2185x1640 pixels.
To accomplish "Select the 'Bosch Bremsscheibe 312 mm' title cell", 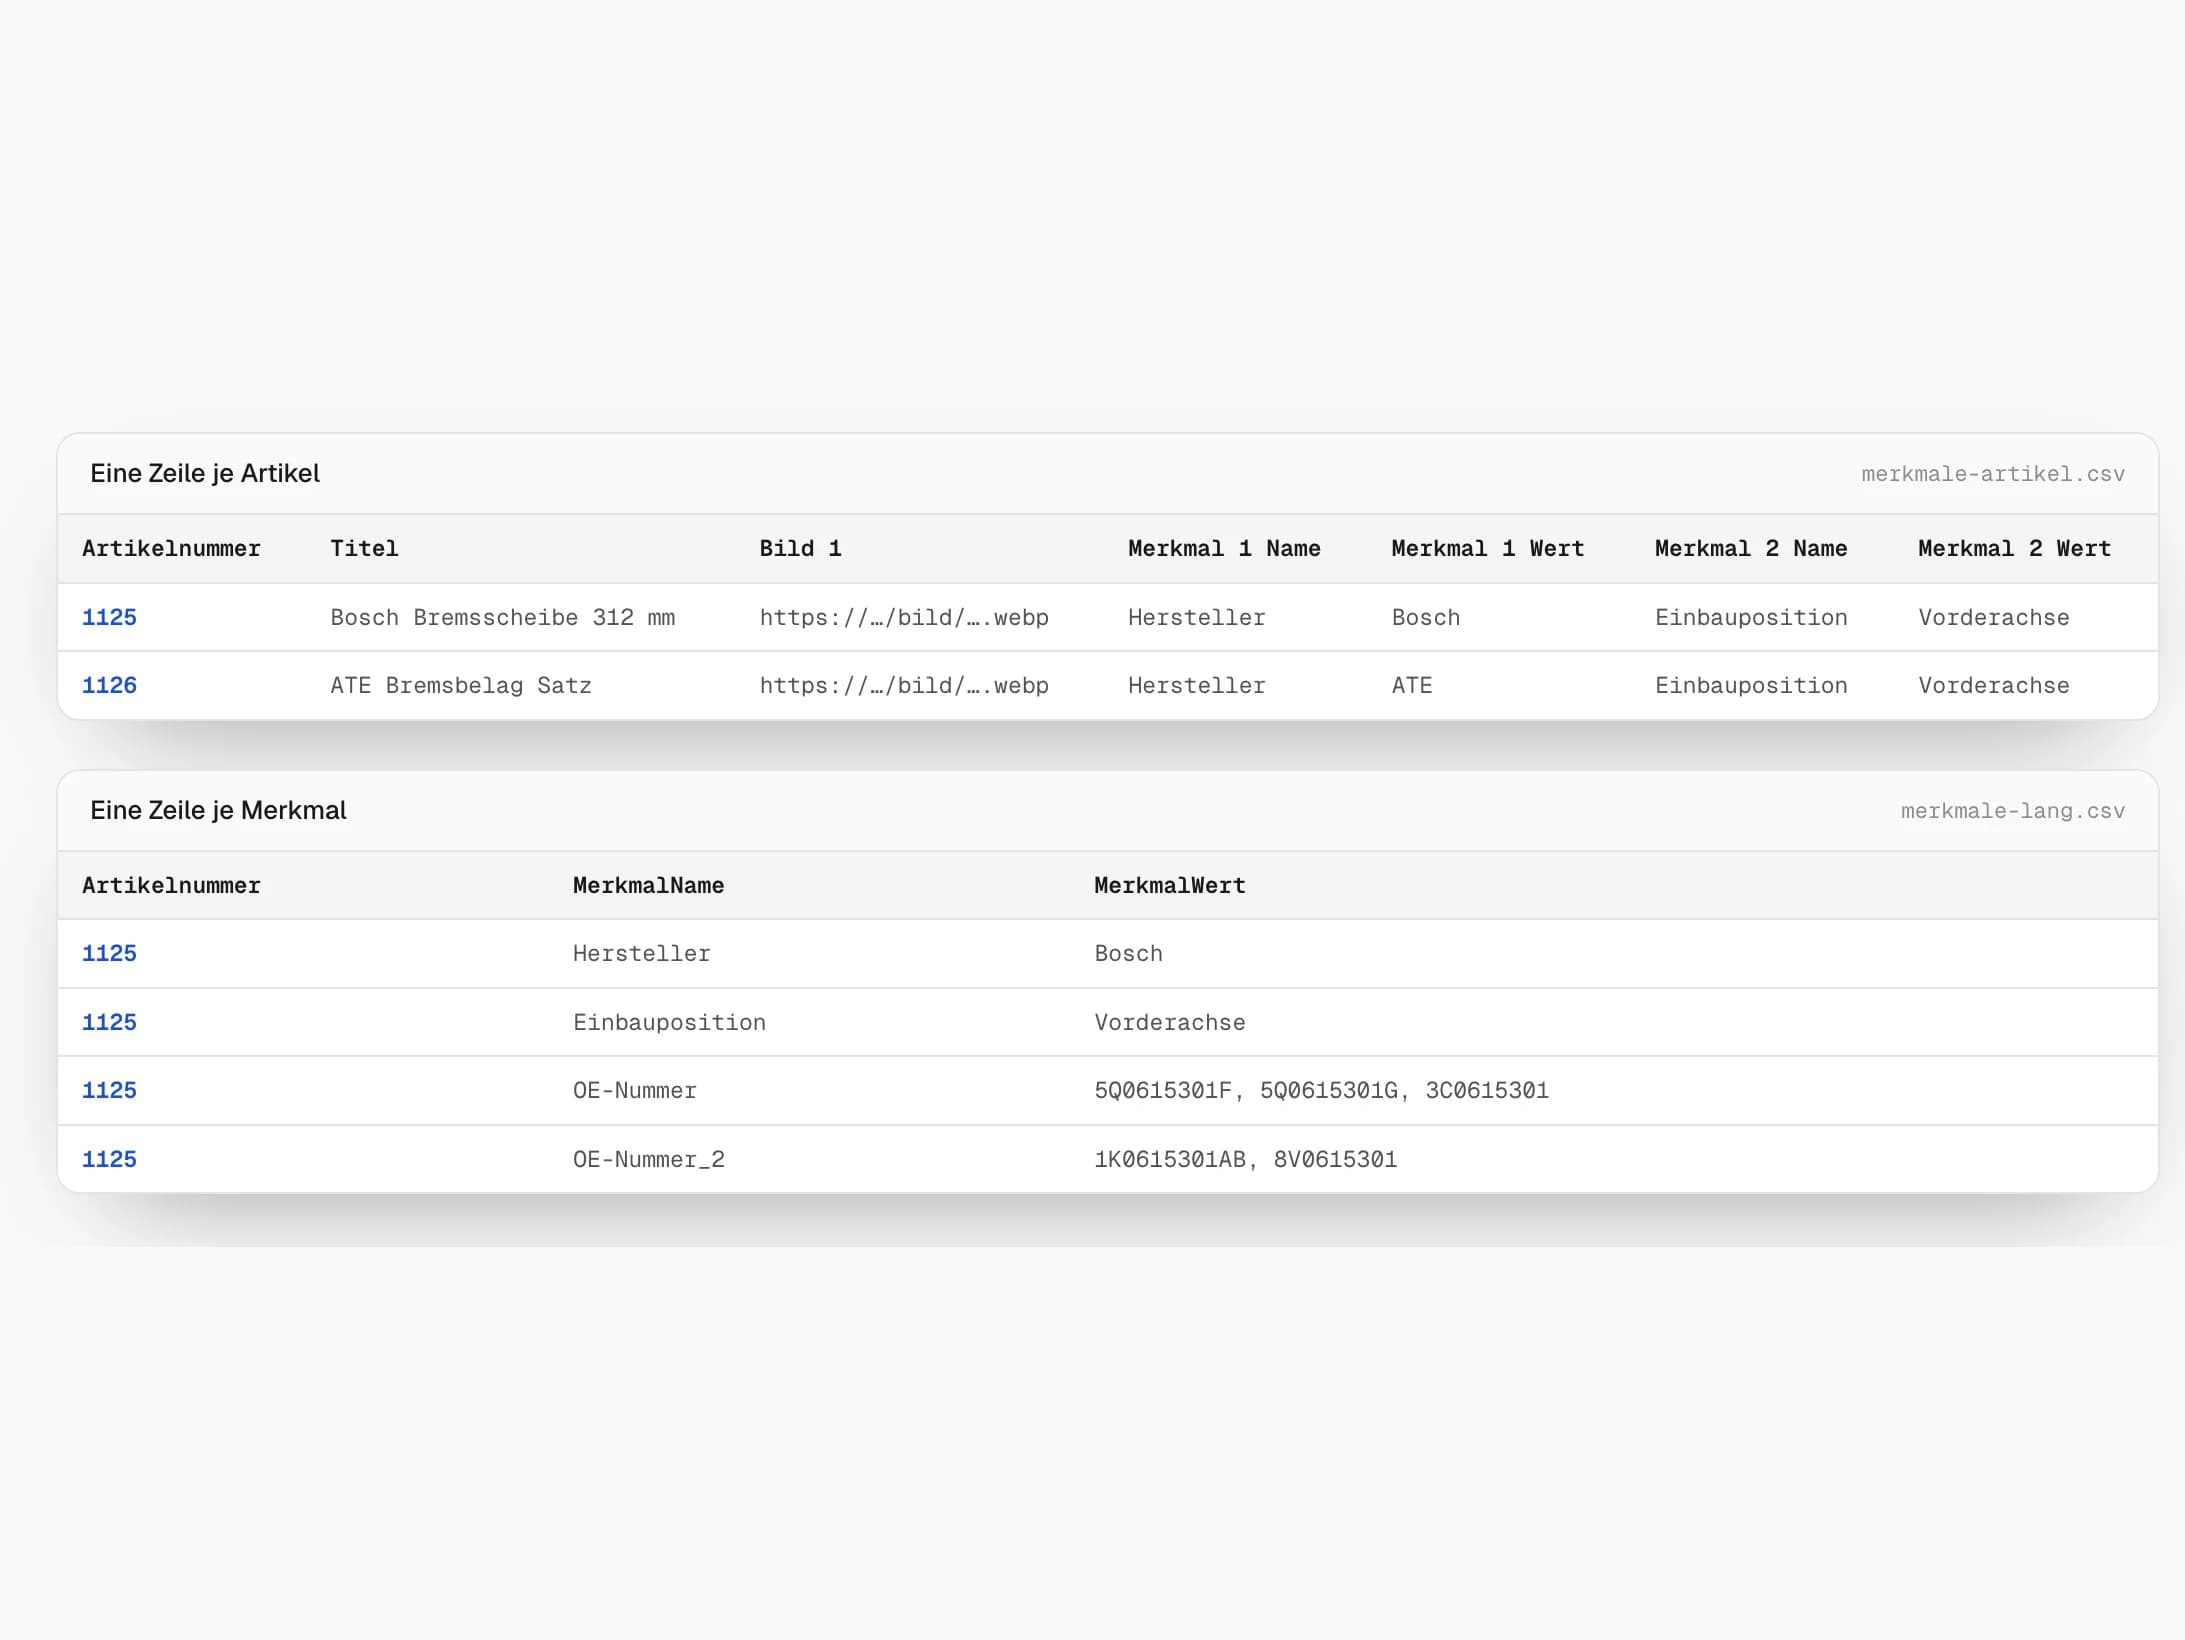I will tap(502, 617).
